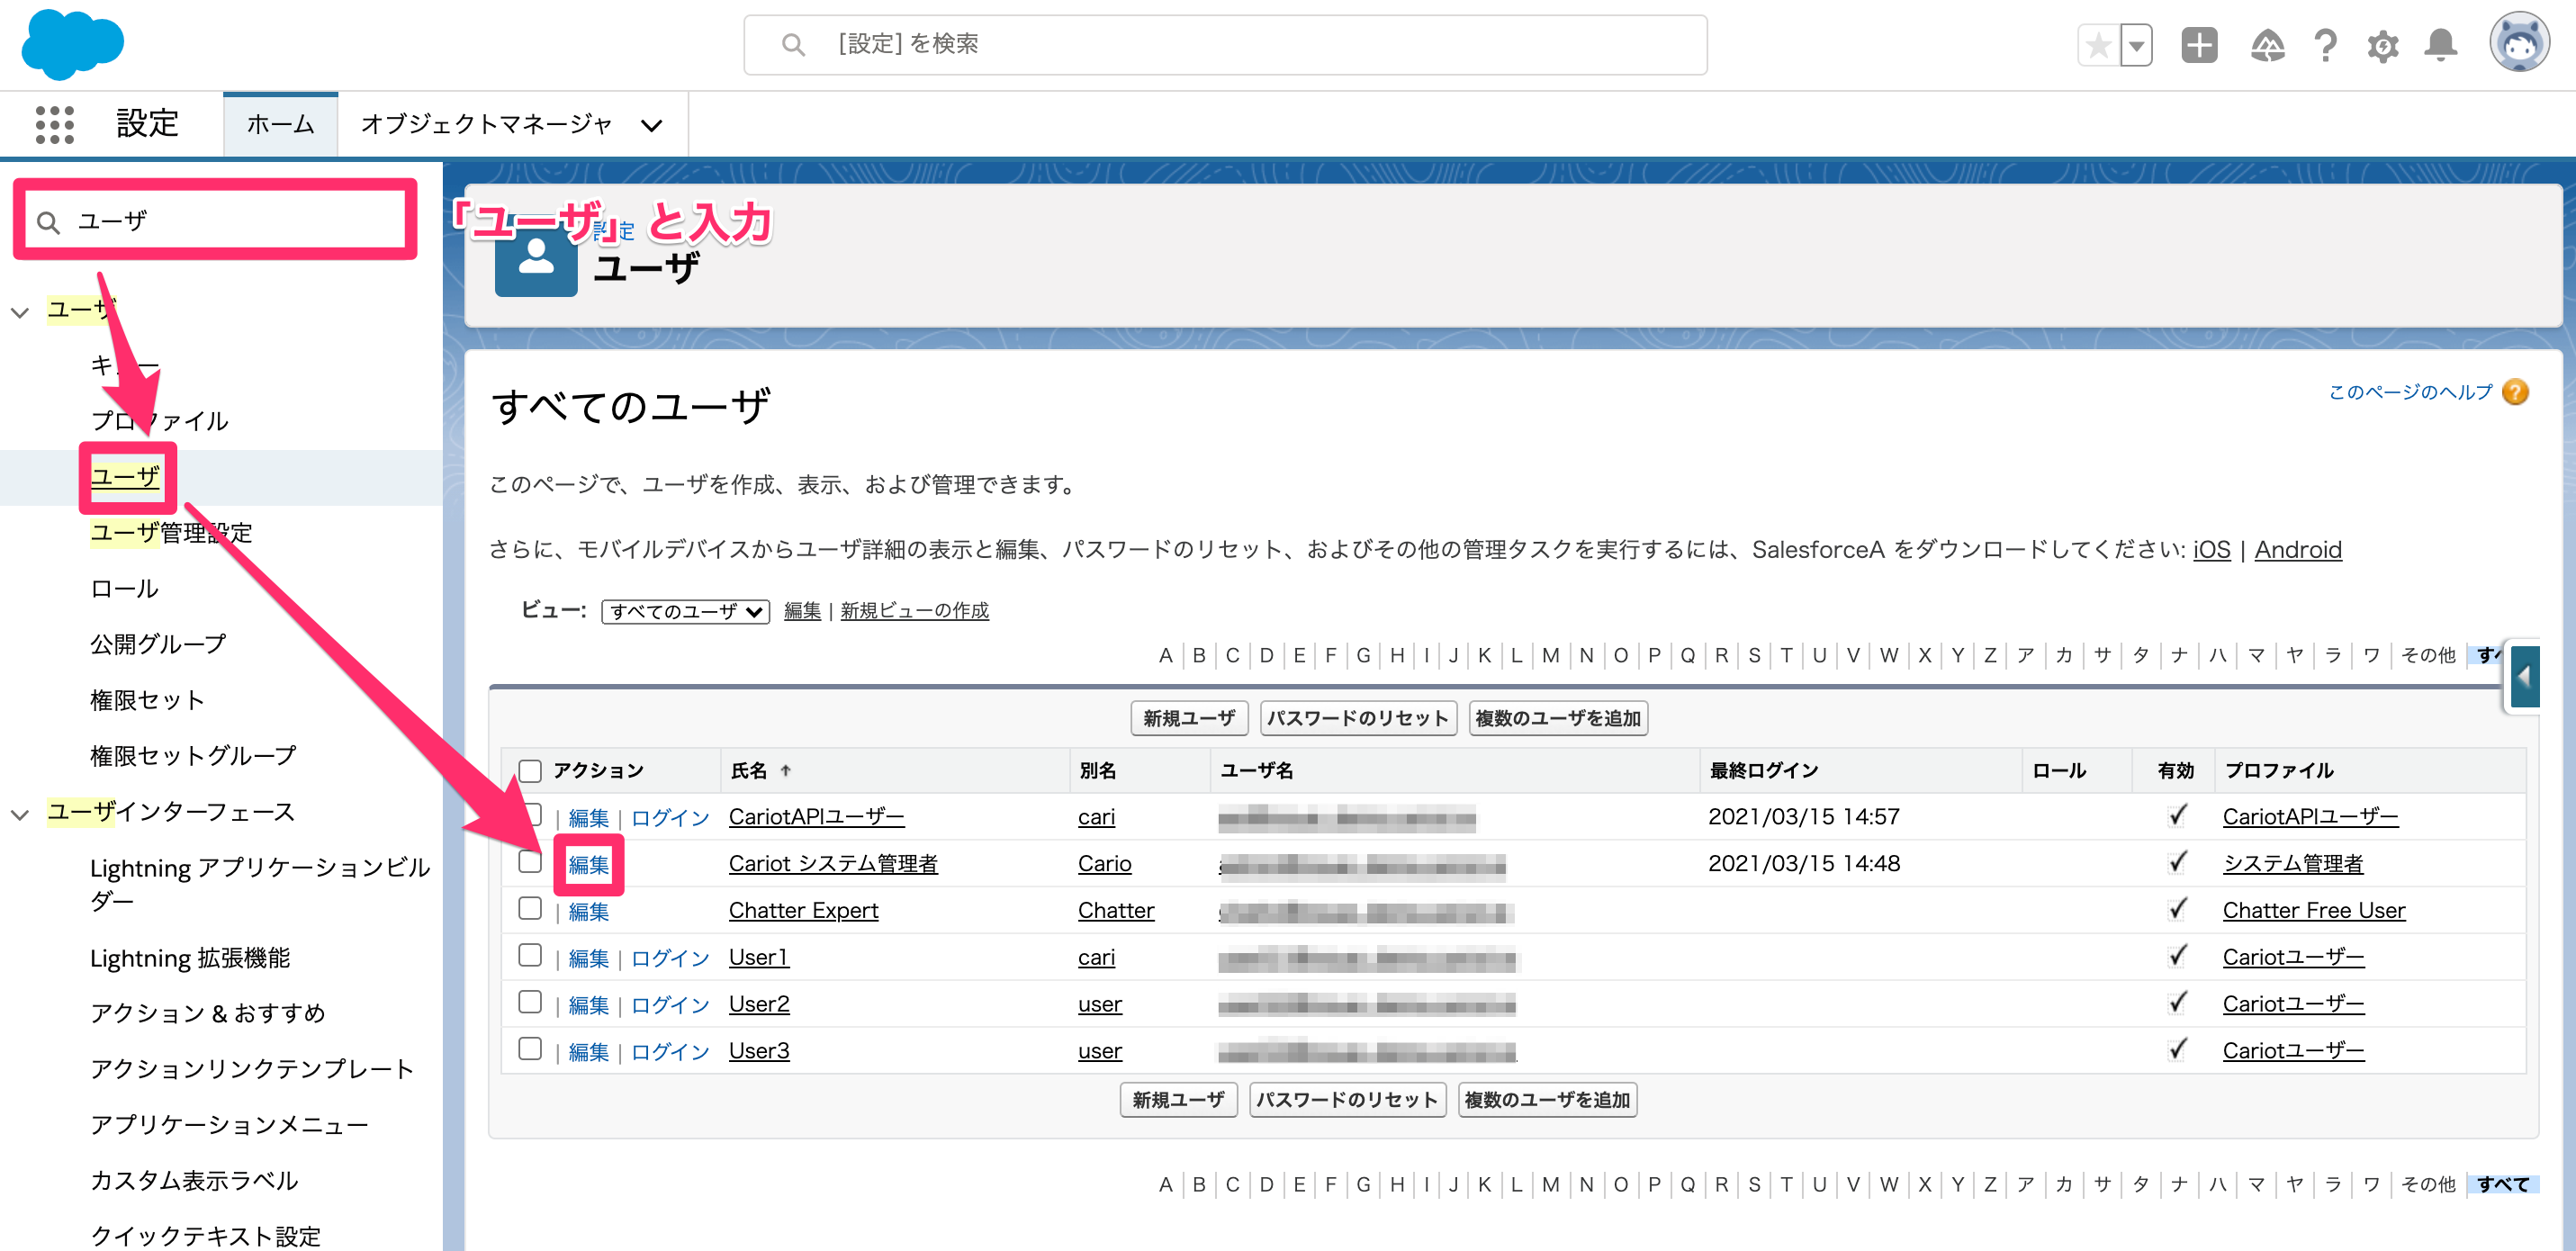This screenshot has width=2576, height=1251.
Task: Open the notifications bell icon
Action: pos(2441,45)
